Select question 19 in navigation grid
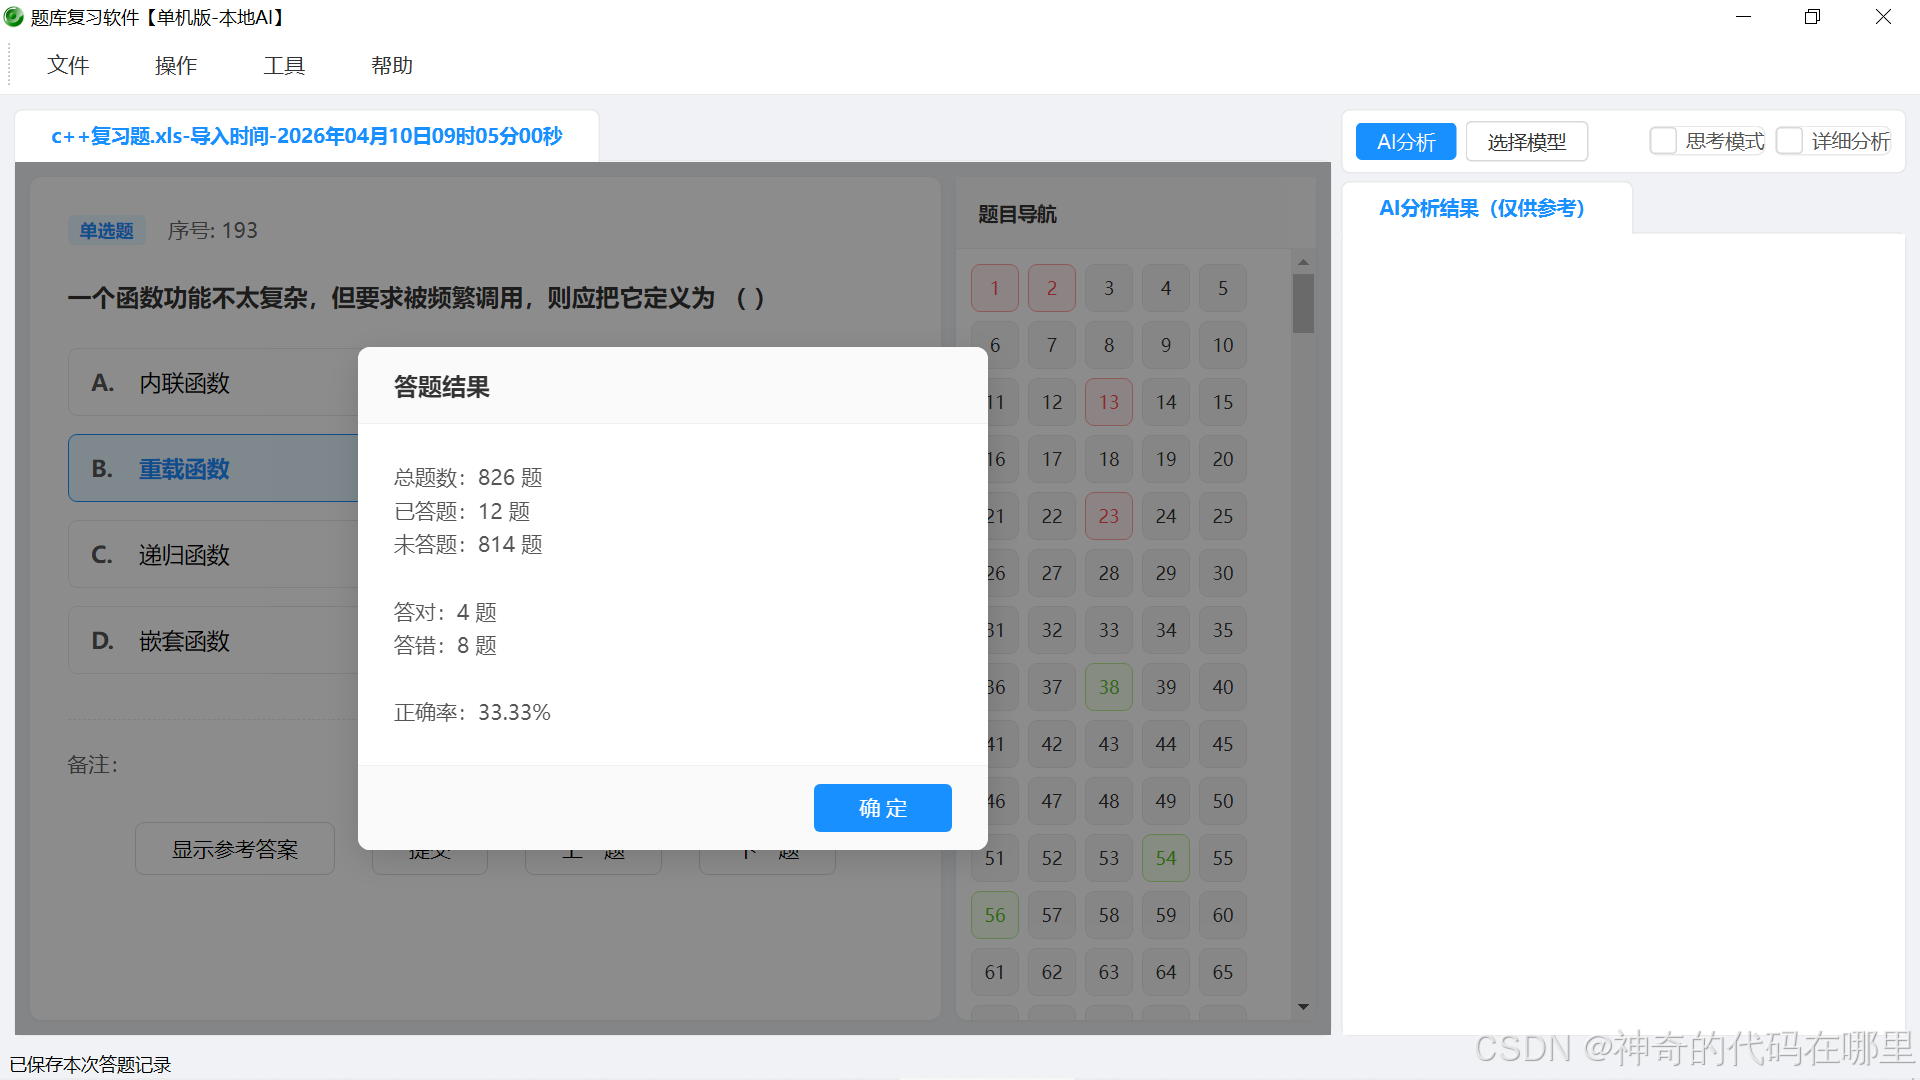Screen dimensions: 1920x1080 tap(1166, 459)
